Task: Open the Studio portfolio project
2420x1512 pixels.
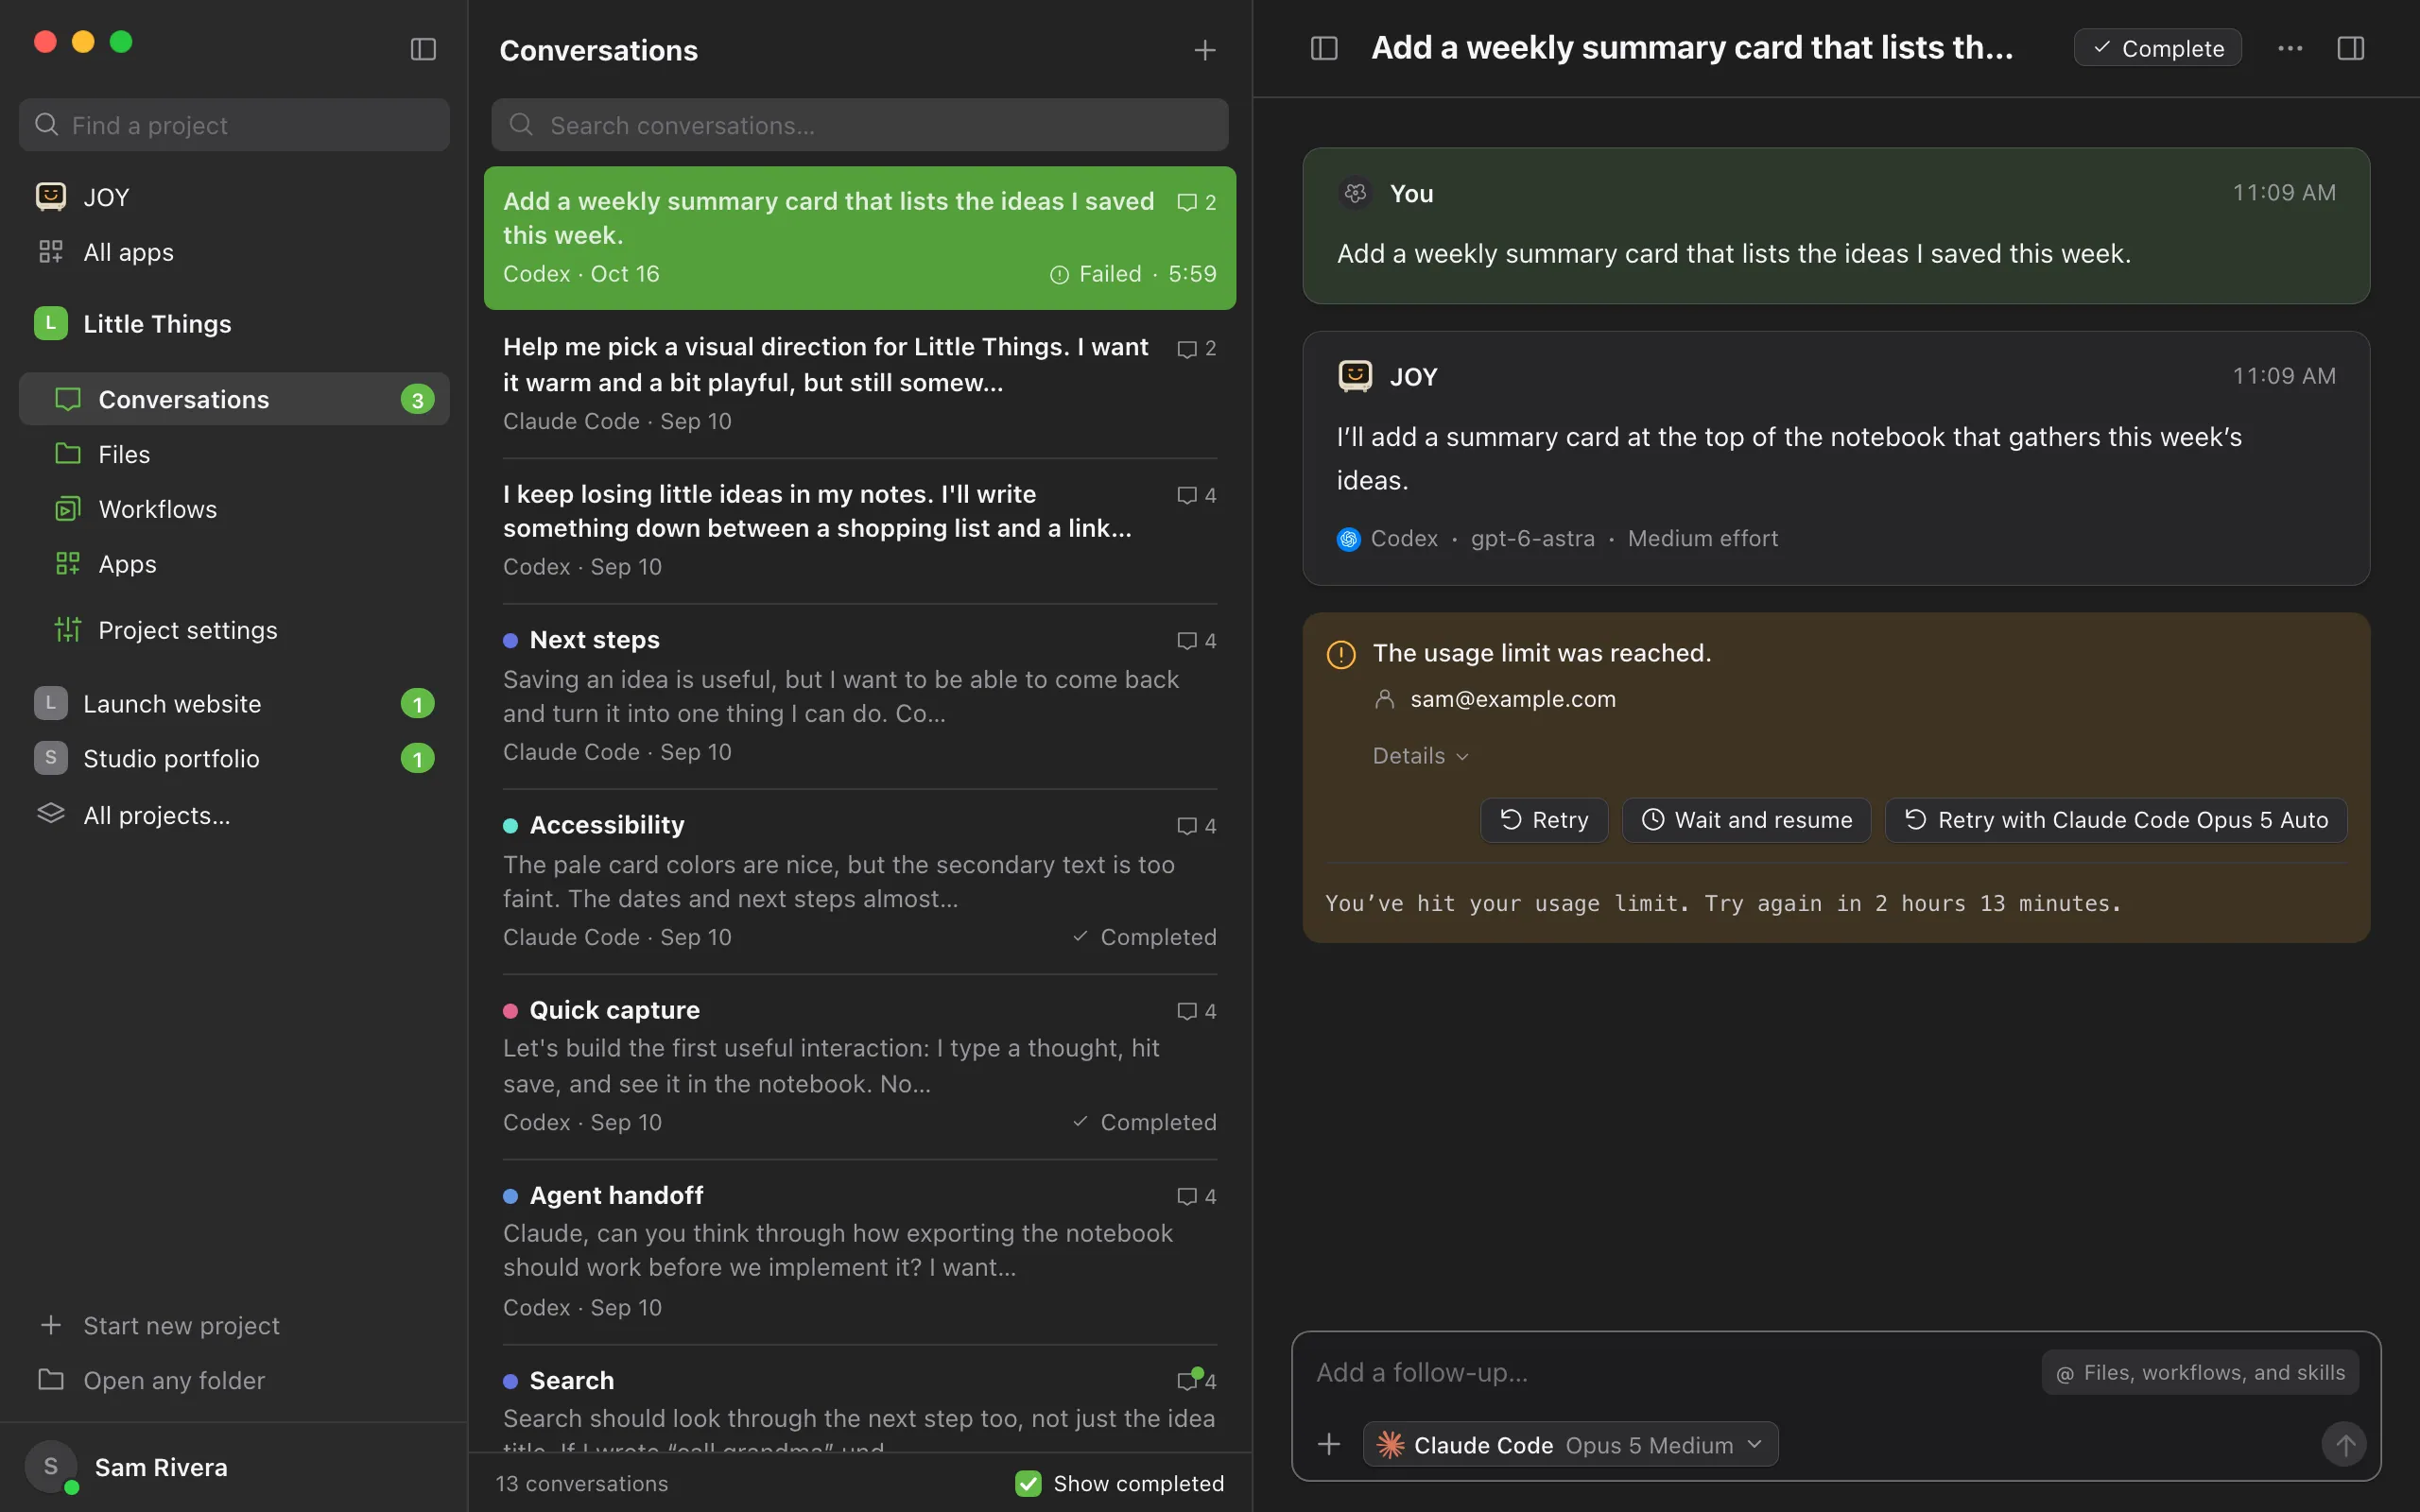Action: click(234, 759)
